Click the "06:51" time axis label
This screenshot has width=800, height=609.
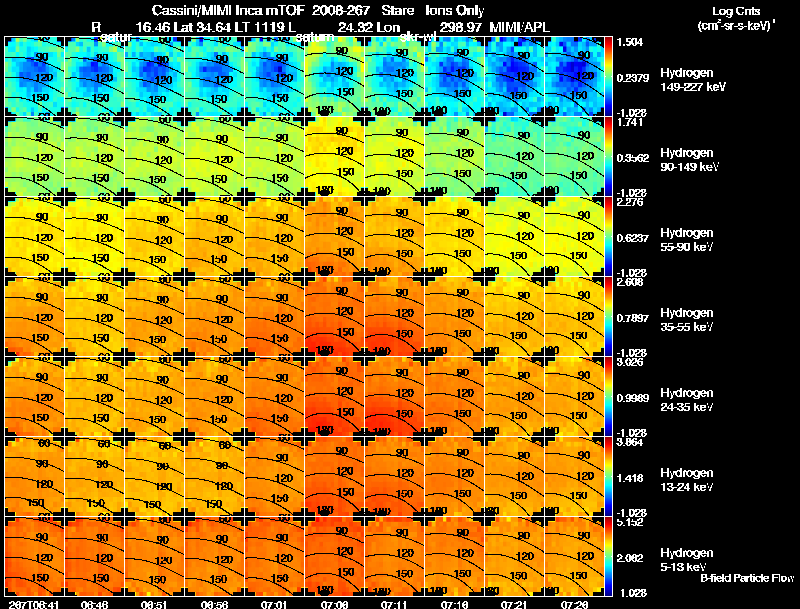tap(154, 604)
